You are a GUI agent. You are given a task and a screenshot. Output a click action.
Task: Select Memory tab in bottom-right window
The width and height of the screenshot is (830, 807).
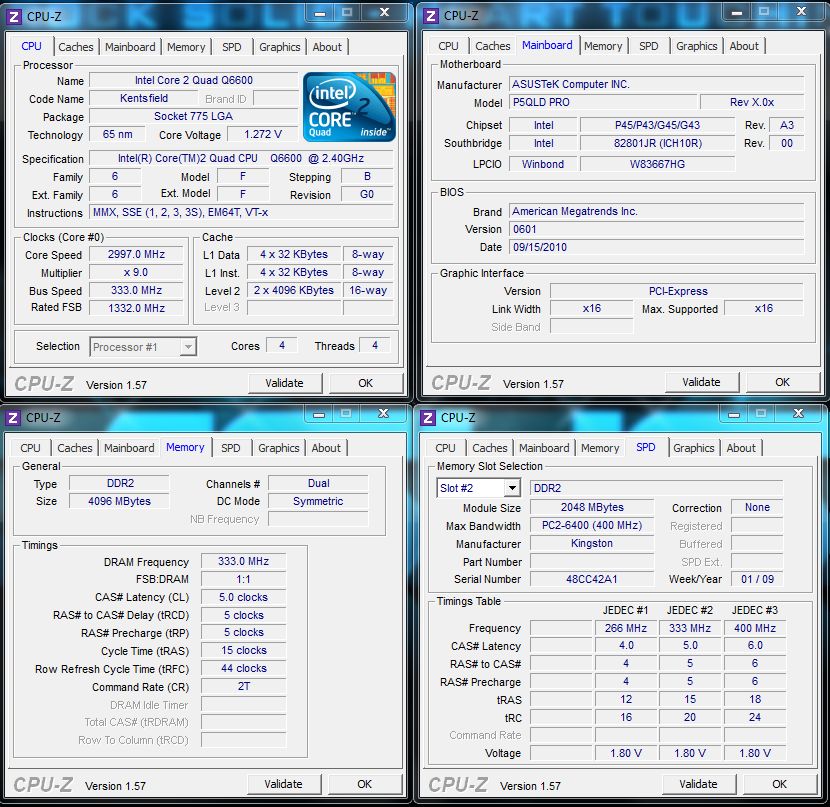click(x=600, y=448)
